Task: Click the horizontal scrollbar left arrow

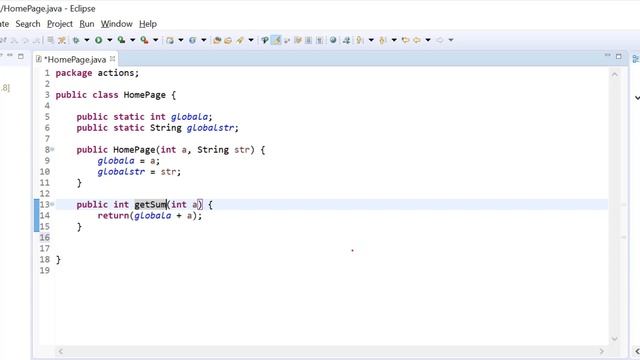Action: click(x=60, y=351)
